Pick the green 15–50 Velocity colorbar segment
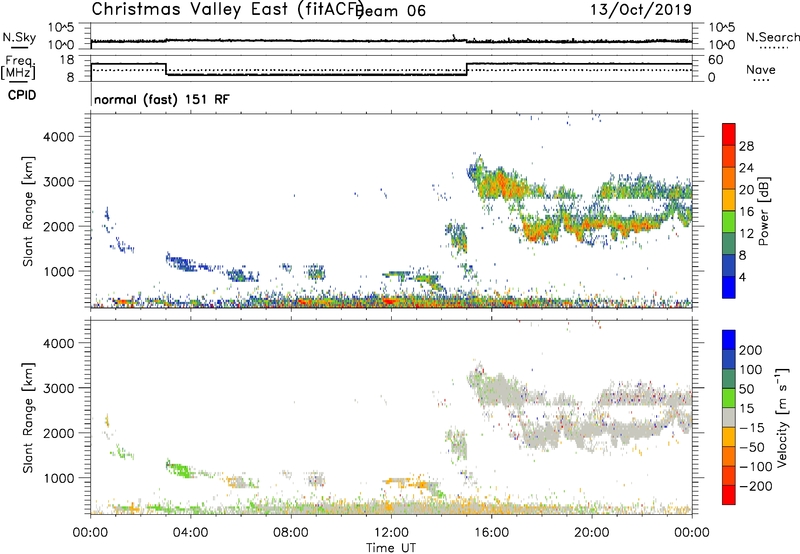This screenshot has height=554, width=800. pos(729,398)
